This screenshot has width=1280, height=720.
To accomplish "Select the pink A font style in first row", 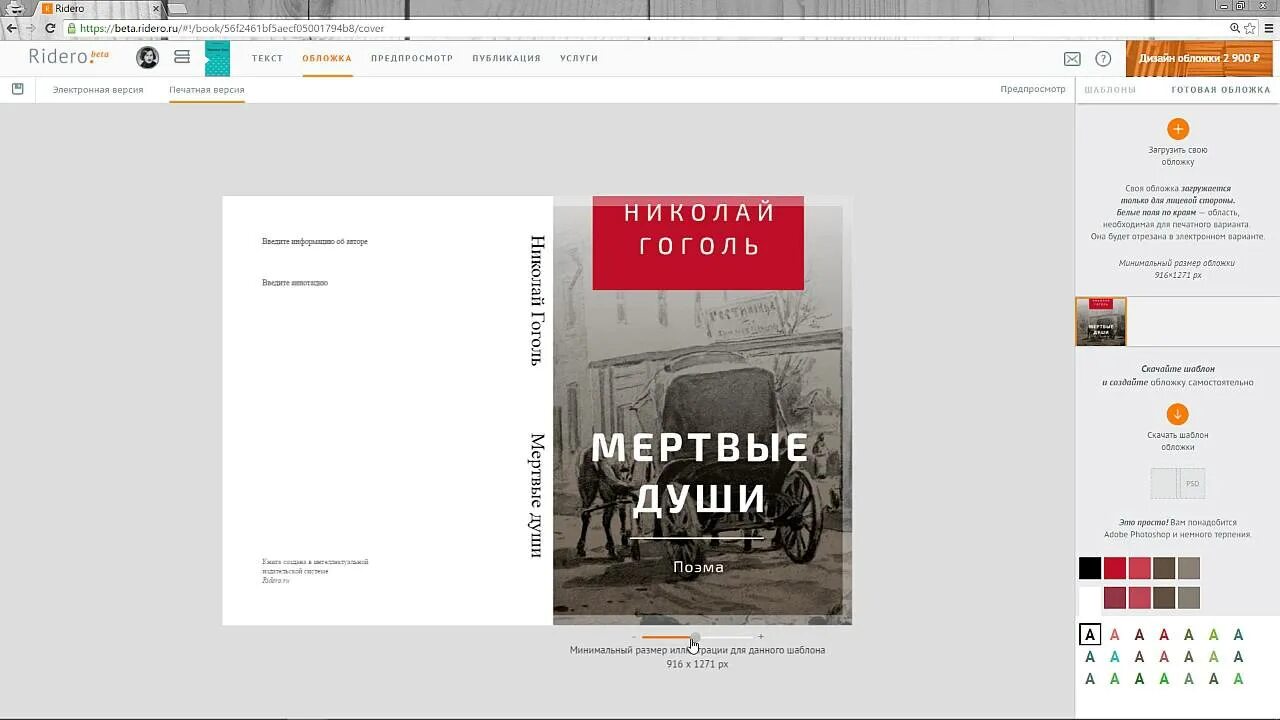I will [1115, 634].
